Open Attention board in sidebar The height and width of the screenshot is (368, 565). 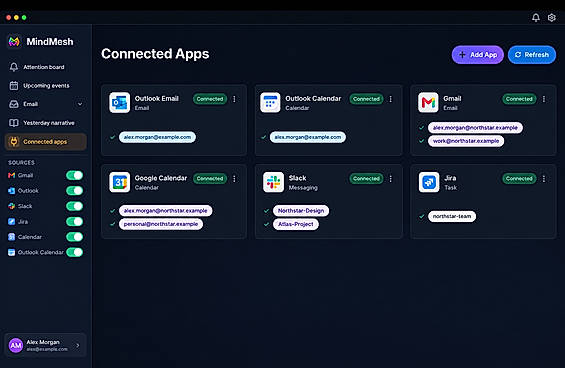pyautogui.click(x=46, y=67)
